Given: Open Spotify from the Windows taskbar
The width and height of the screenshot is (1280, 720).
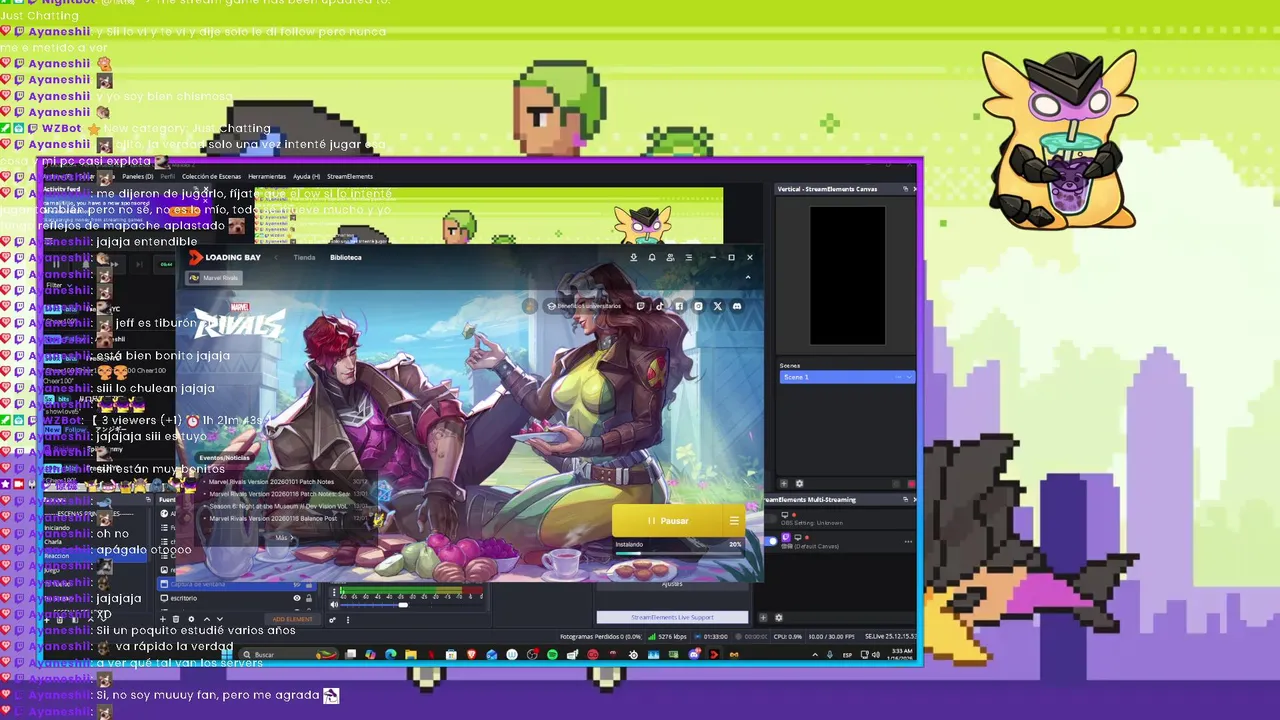Looking at the screenshot, I should [x=552, y=654].
